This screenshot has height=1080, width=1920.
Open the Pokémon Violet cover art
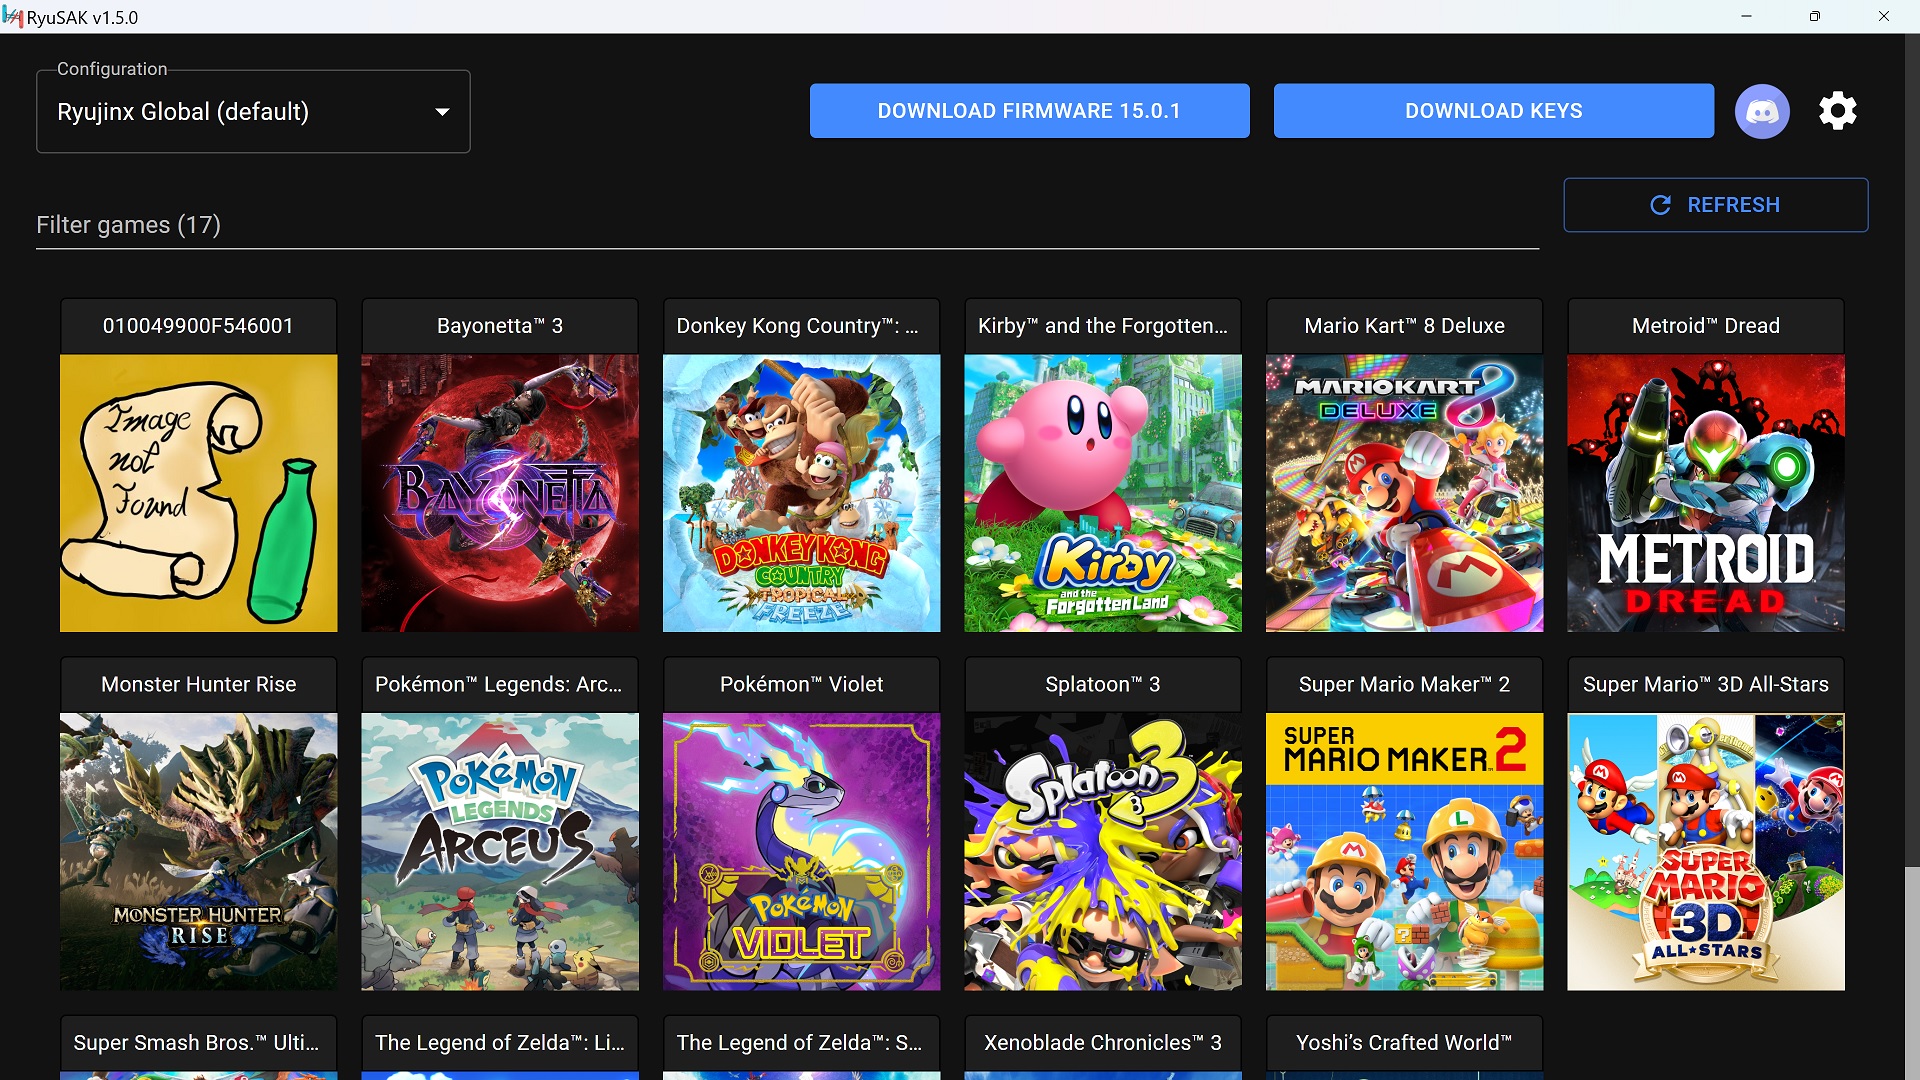pyautogui.click(x=801, y=852)
